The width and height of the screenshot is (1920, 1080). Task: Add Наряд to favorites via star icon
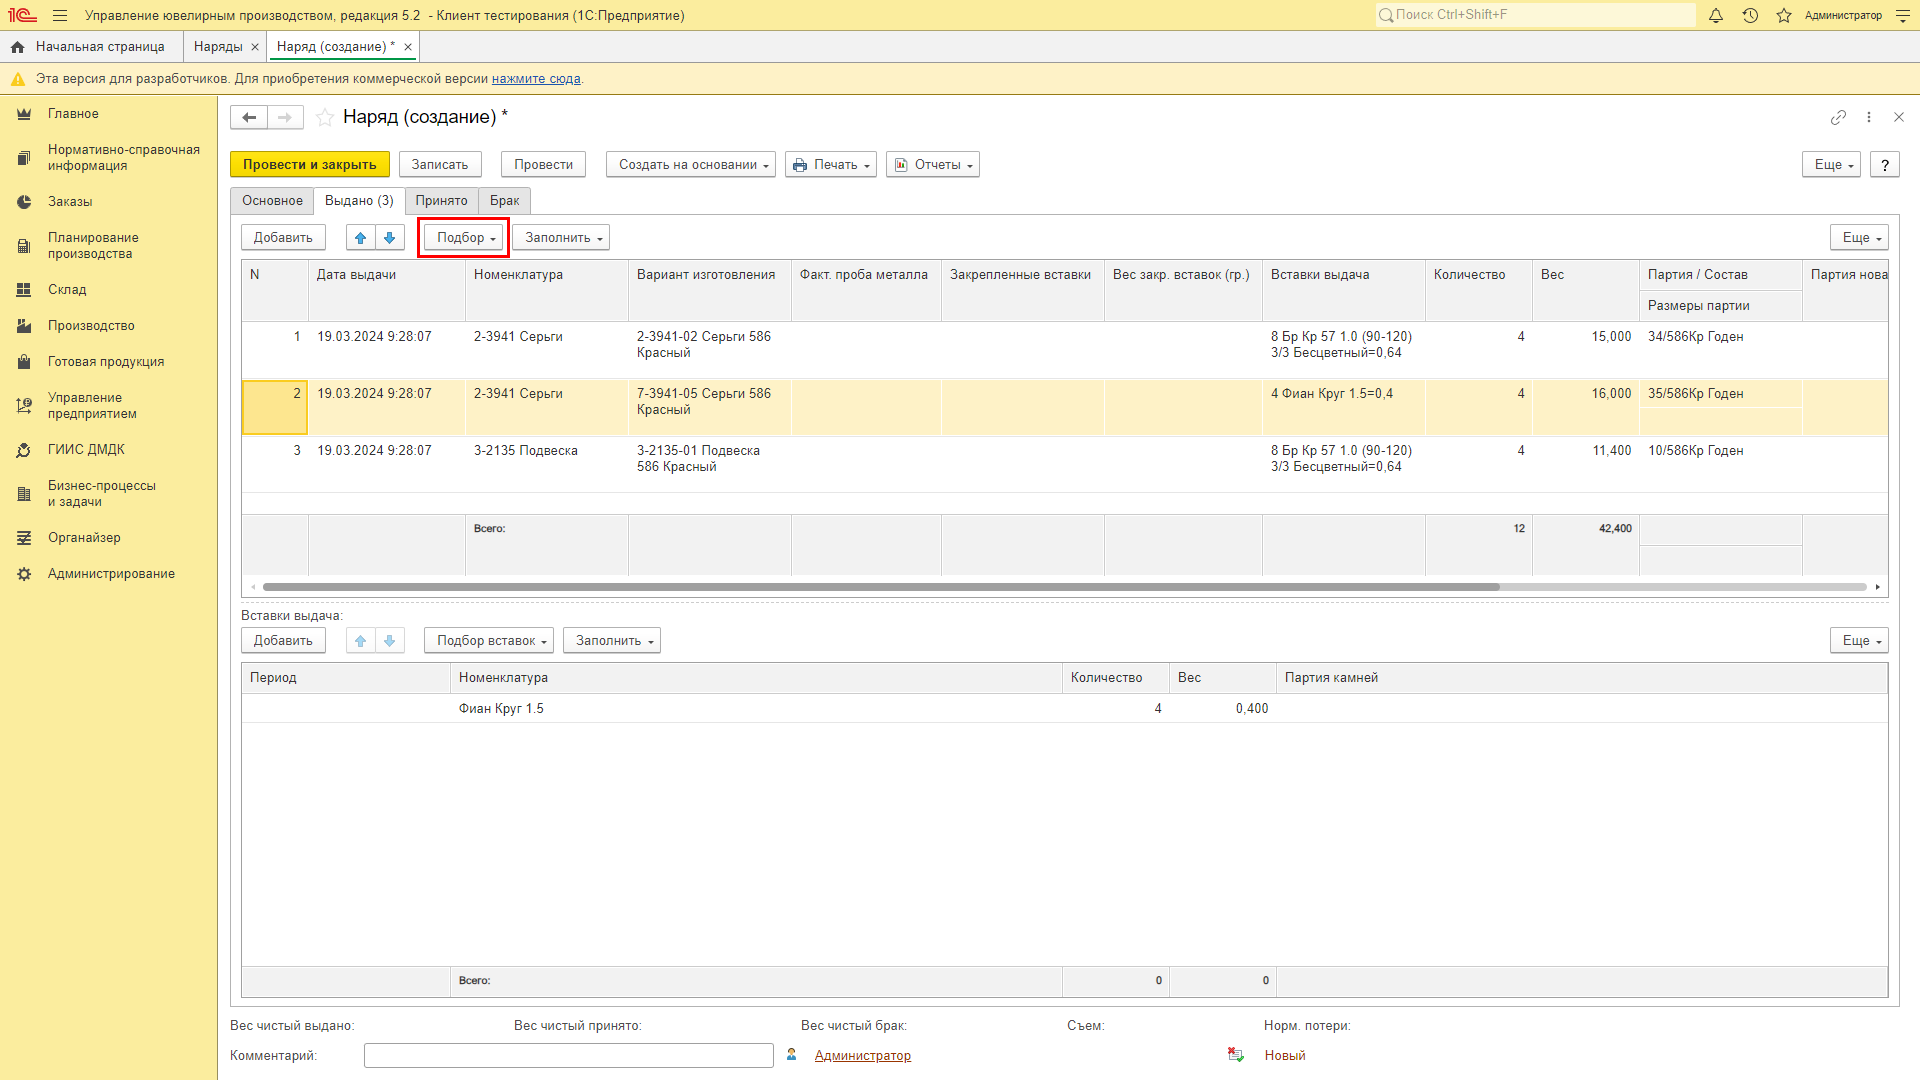(325, 118)
